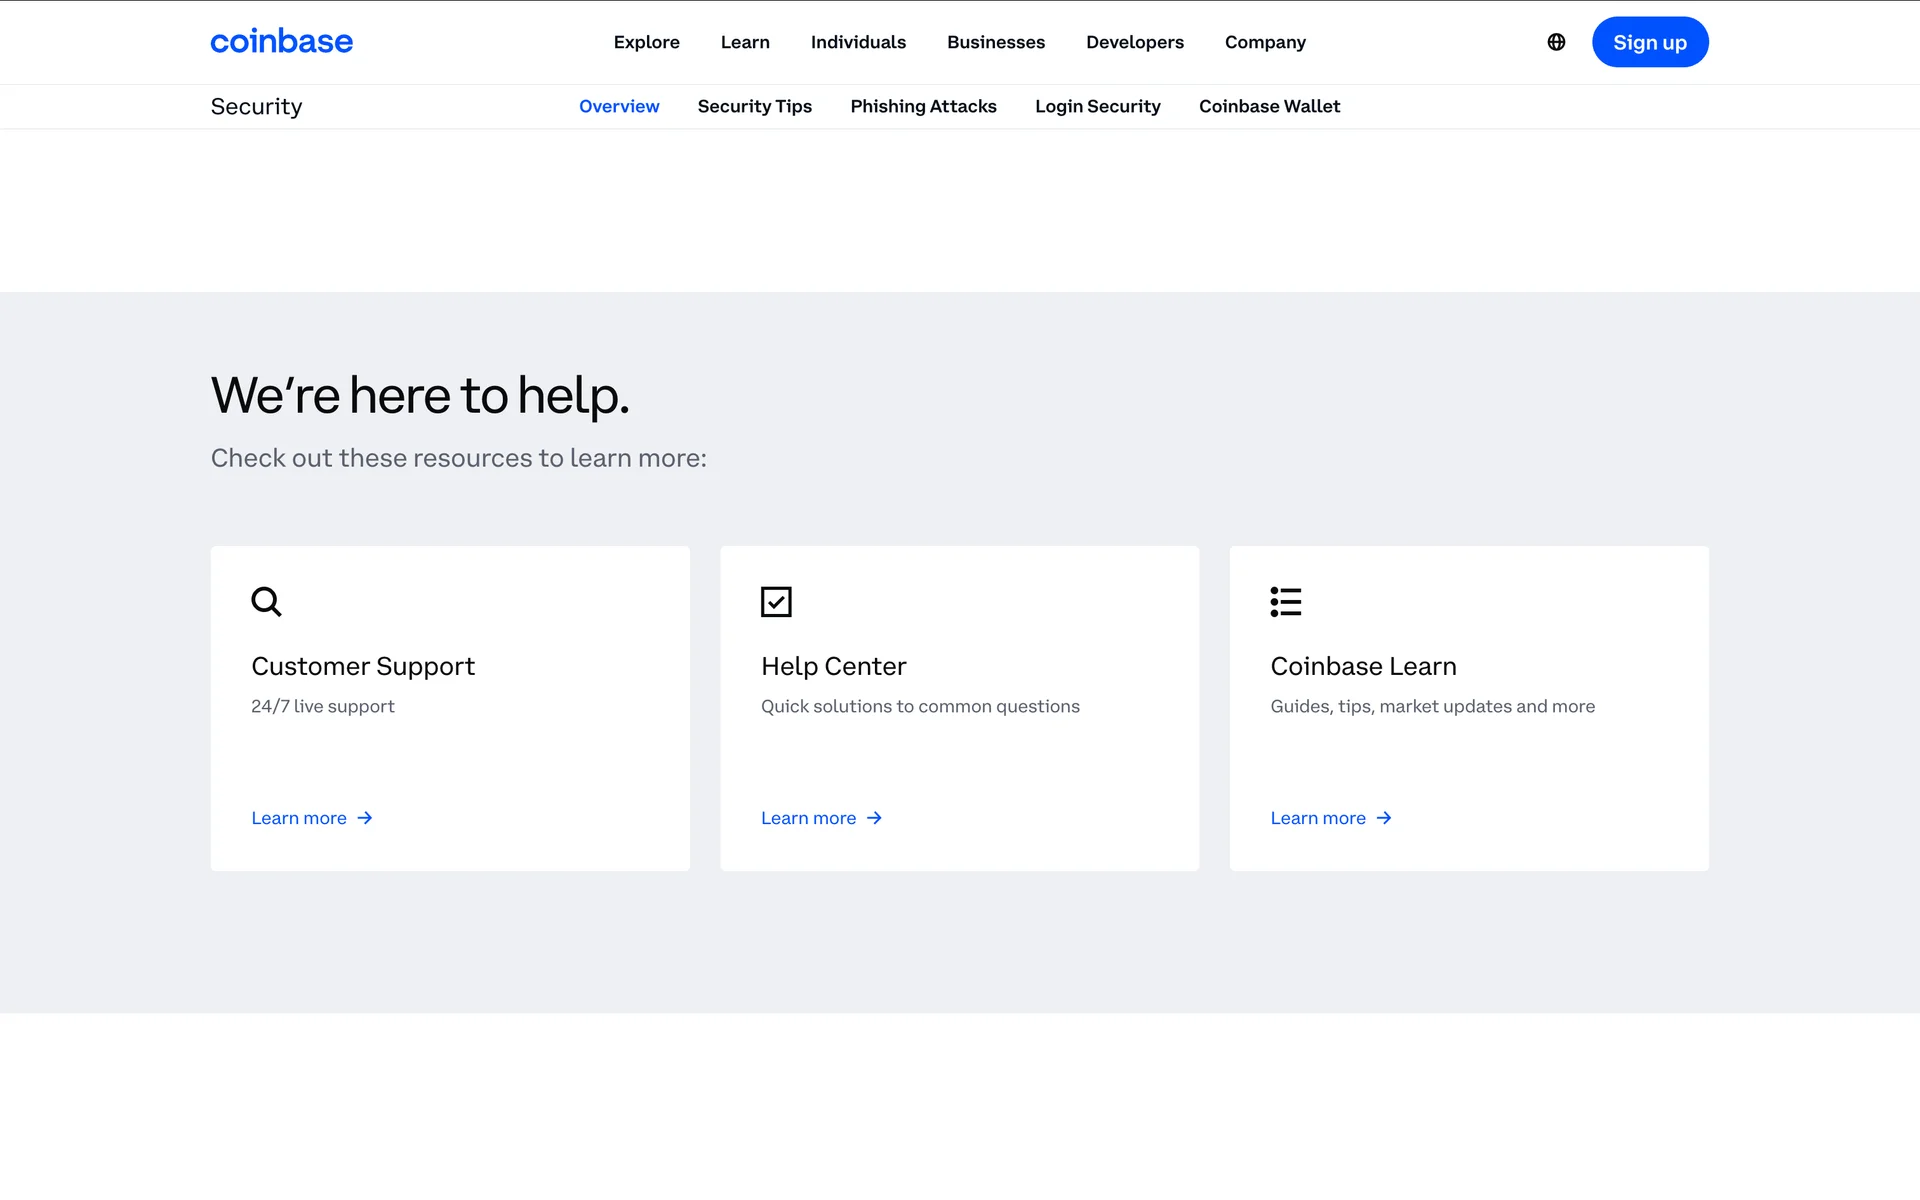Open the globe language selector
The image size is (1920, 1200).
click(x=1556, y=42)
